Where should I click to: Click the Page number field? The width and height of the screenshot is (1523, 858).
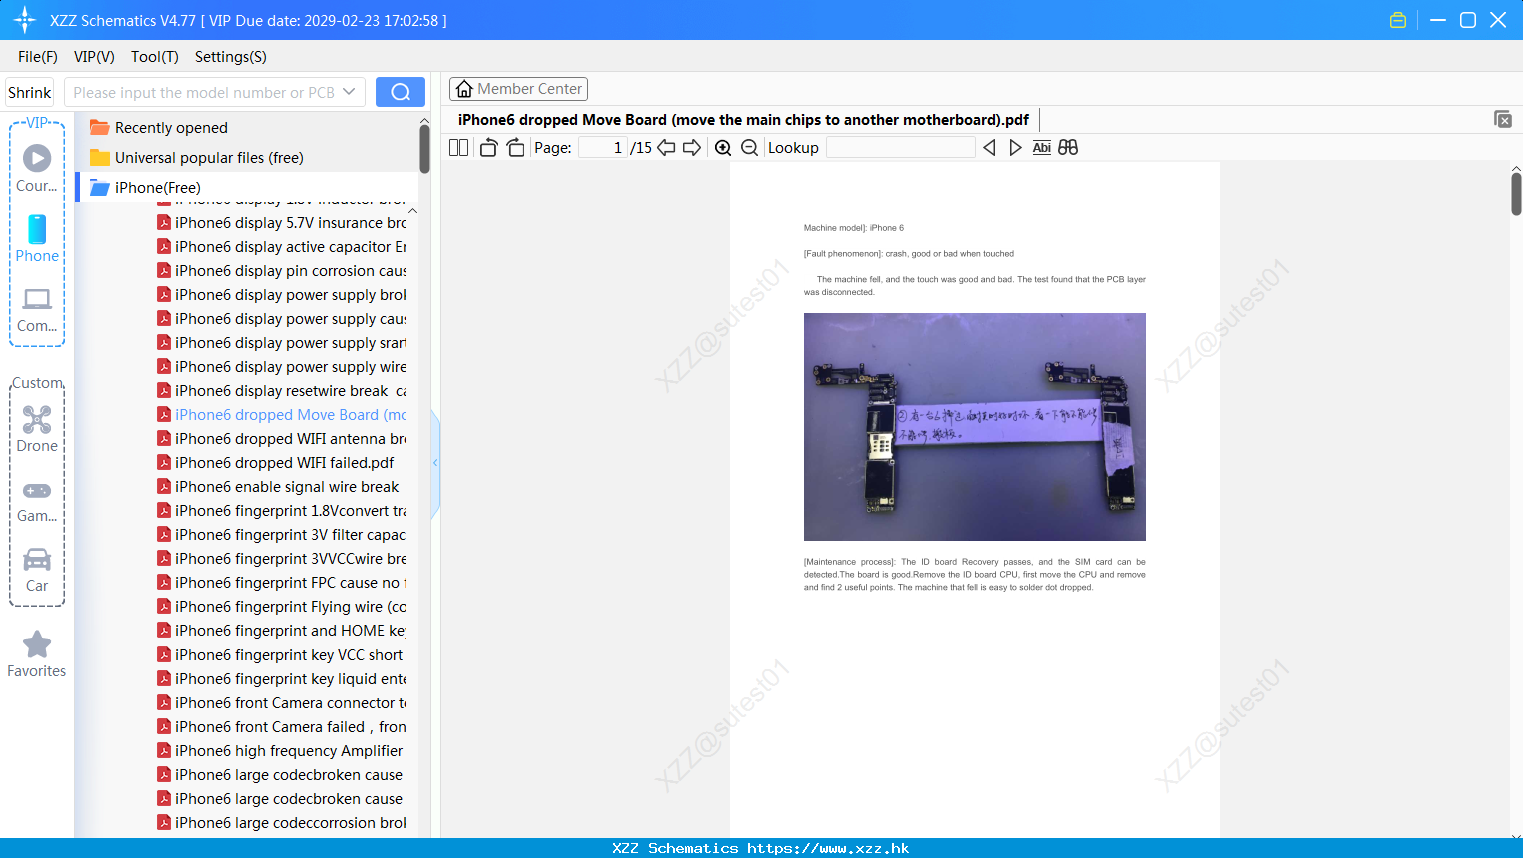click(603, 147)
